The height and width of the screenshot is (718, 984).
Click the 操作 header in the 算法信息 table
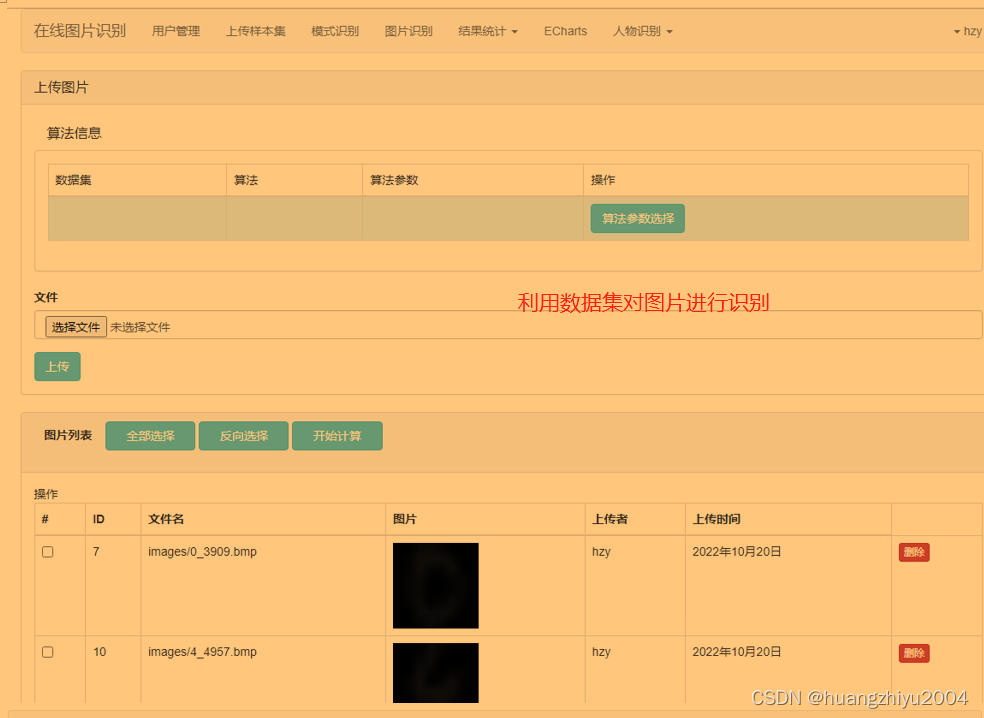602,180
